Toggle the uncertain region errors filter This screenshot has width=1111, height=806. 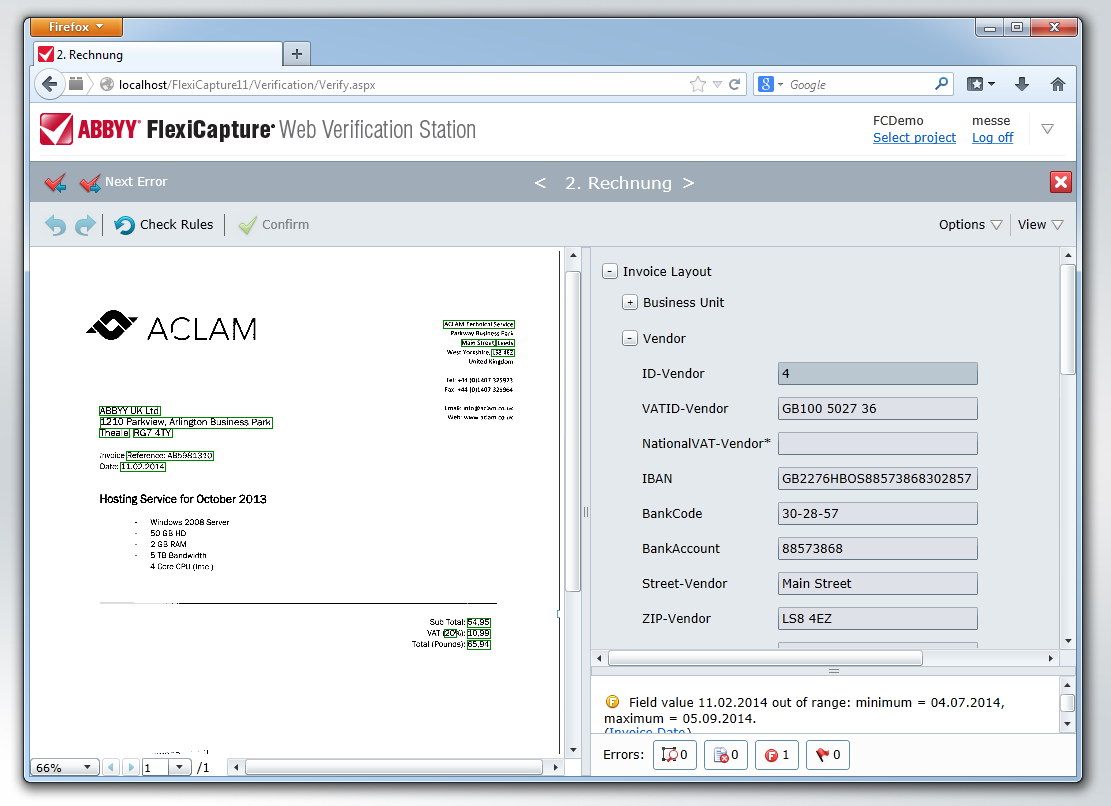coord(674,755)
